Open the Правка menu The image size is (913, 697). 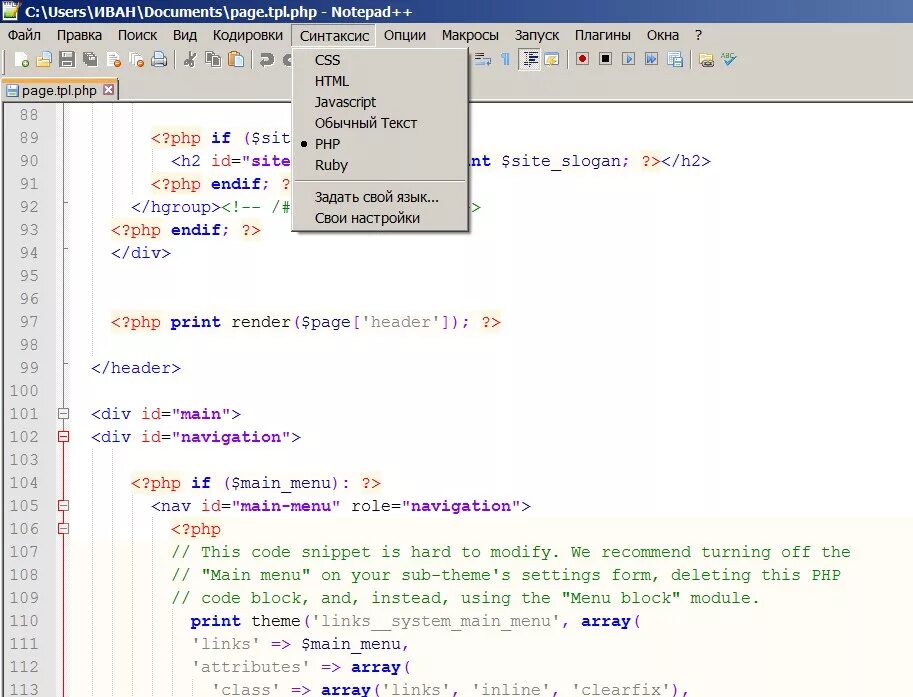79,36
